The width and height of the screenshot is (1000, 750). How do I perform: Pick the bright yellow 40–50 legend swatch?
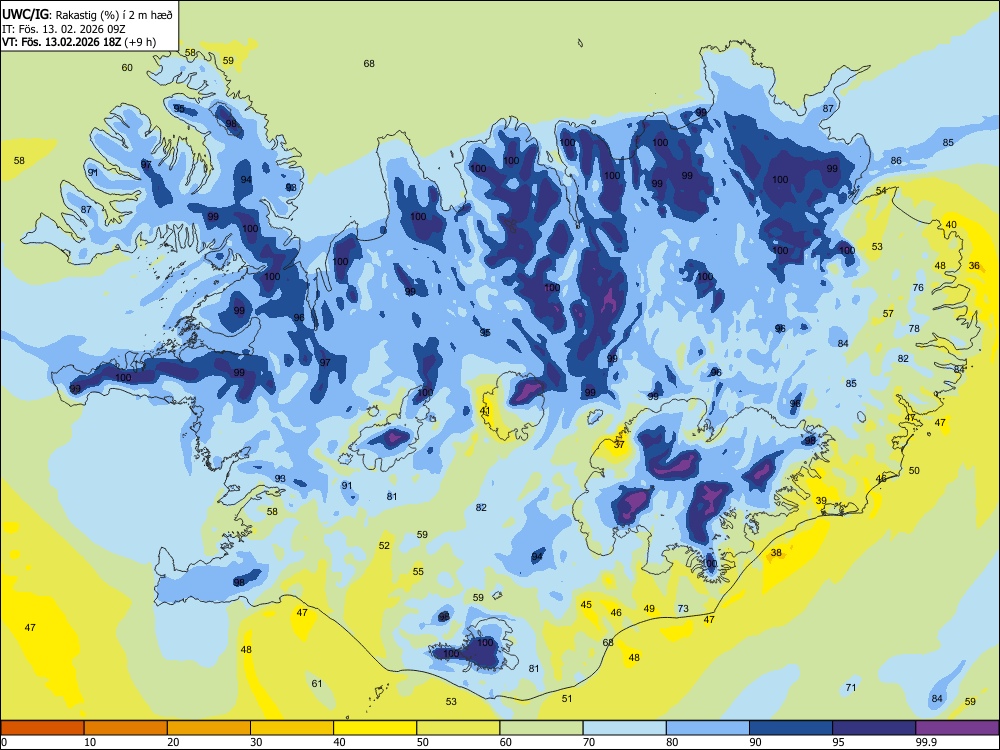(375, 728)
